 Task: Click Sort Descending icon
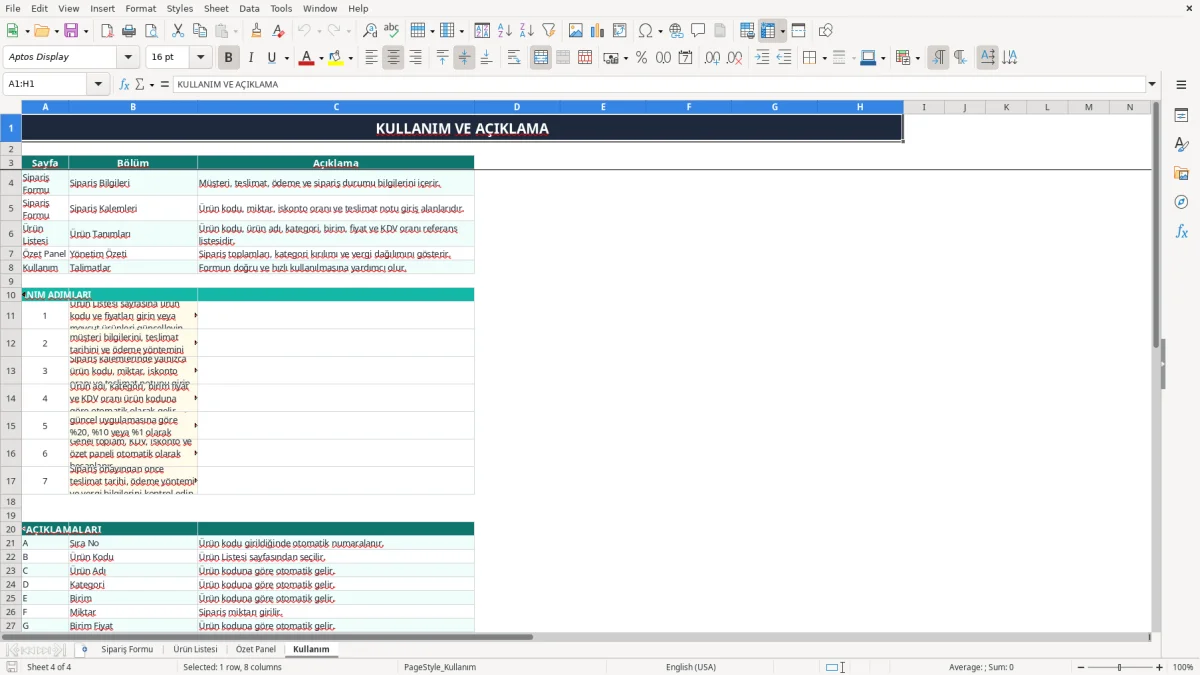526,31
